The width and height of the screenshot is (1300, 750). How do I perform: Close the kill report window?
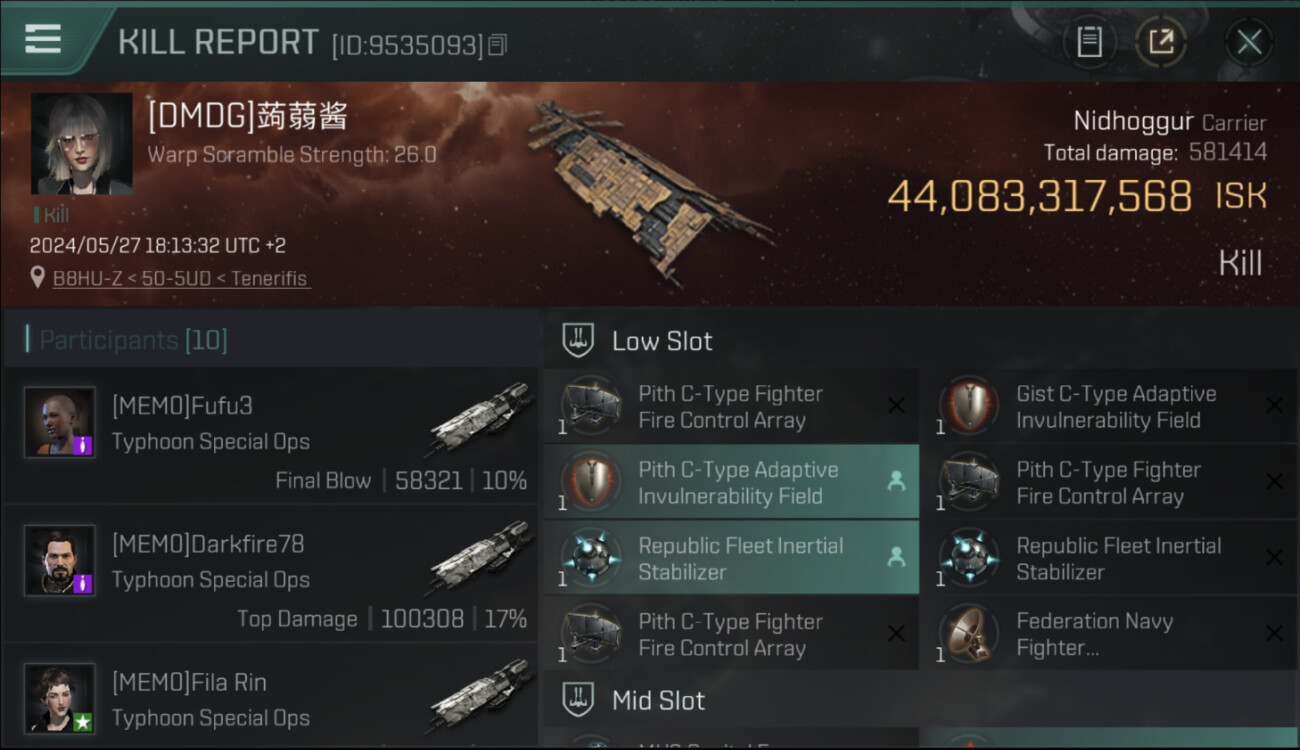pyautogui.click(x=1249, y=42)
